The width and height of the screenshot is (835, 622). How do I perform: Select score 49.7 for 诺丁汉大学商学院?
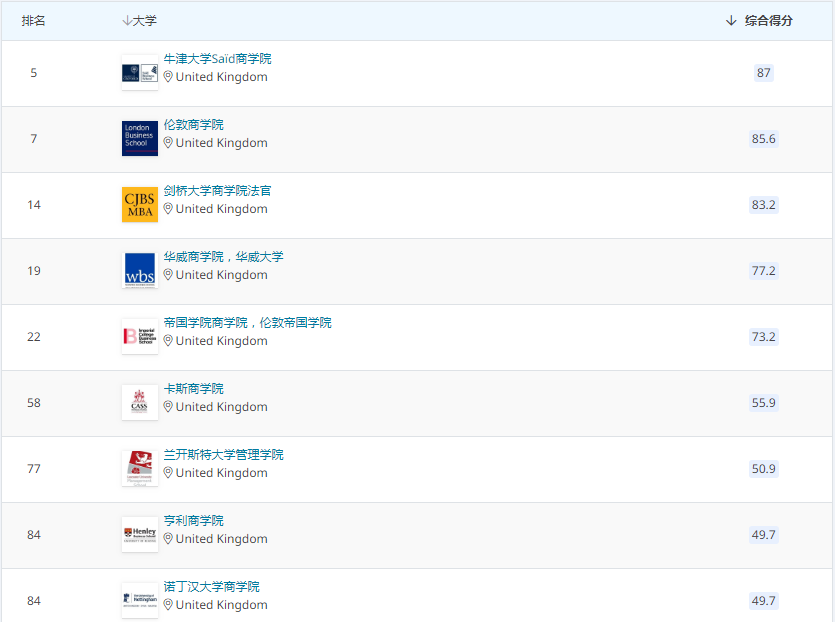pos(764,601)
